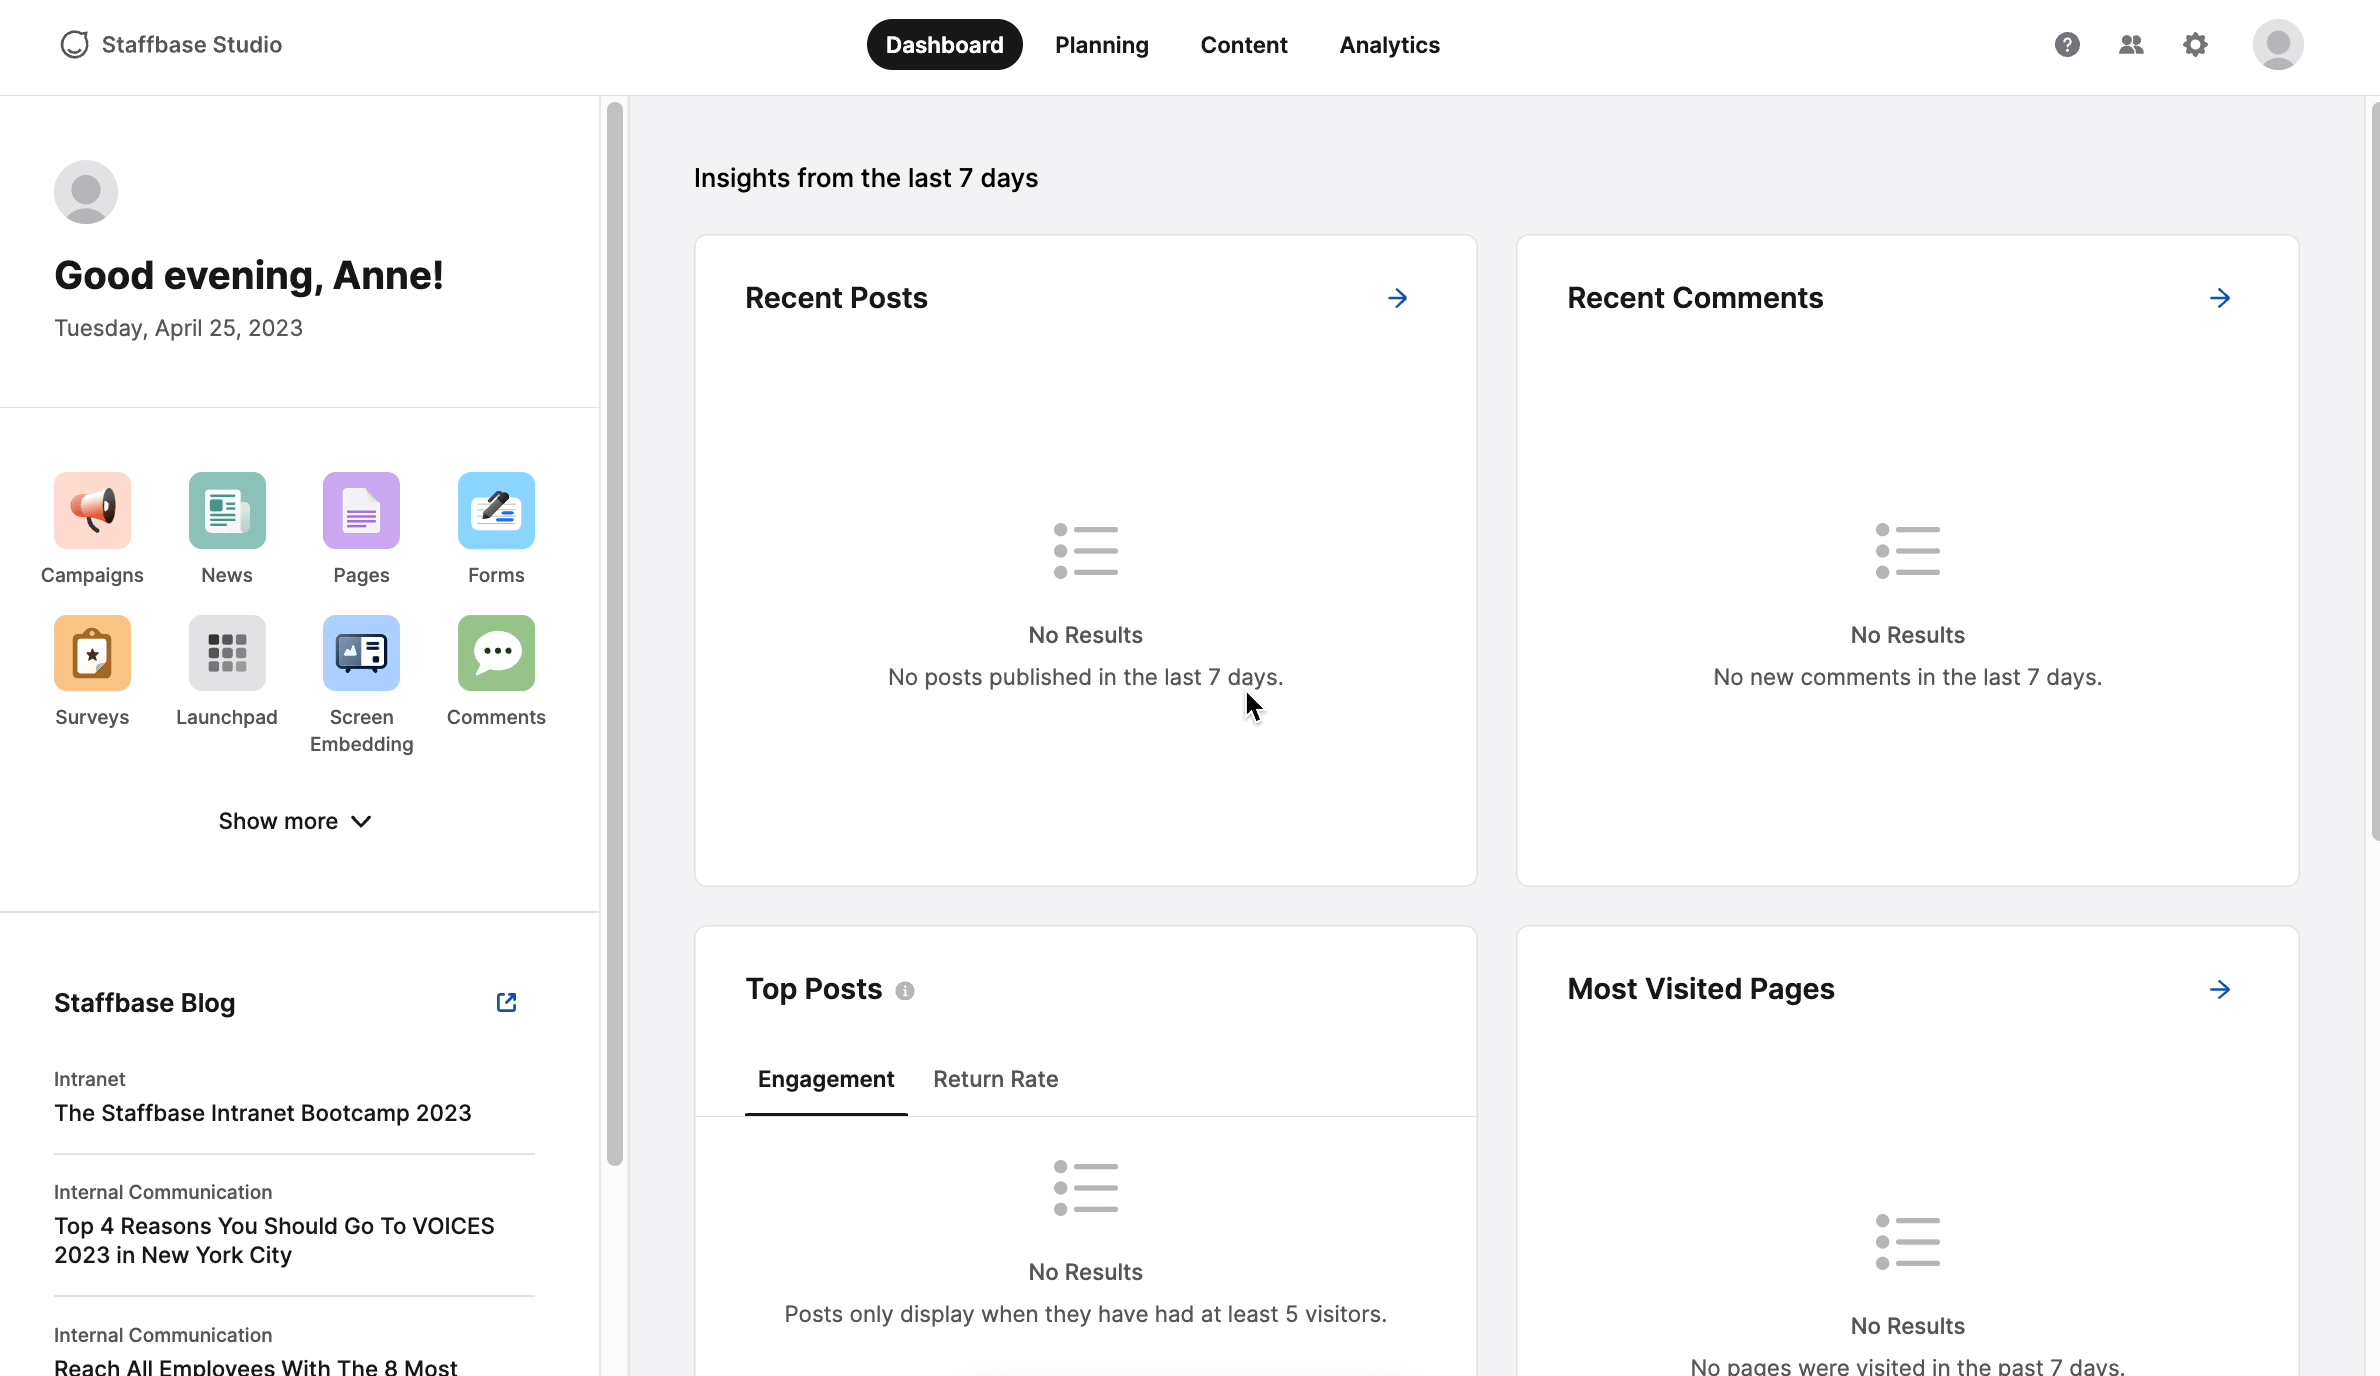Click the Most Visited Pages heading
Screen dimensions: 2380x1376
tap(1701, 989)
